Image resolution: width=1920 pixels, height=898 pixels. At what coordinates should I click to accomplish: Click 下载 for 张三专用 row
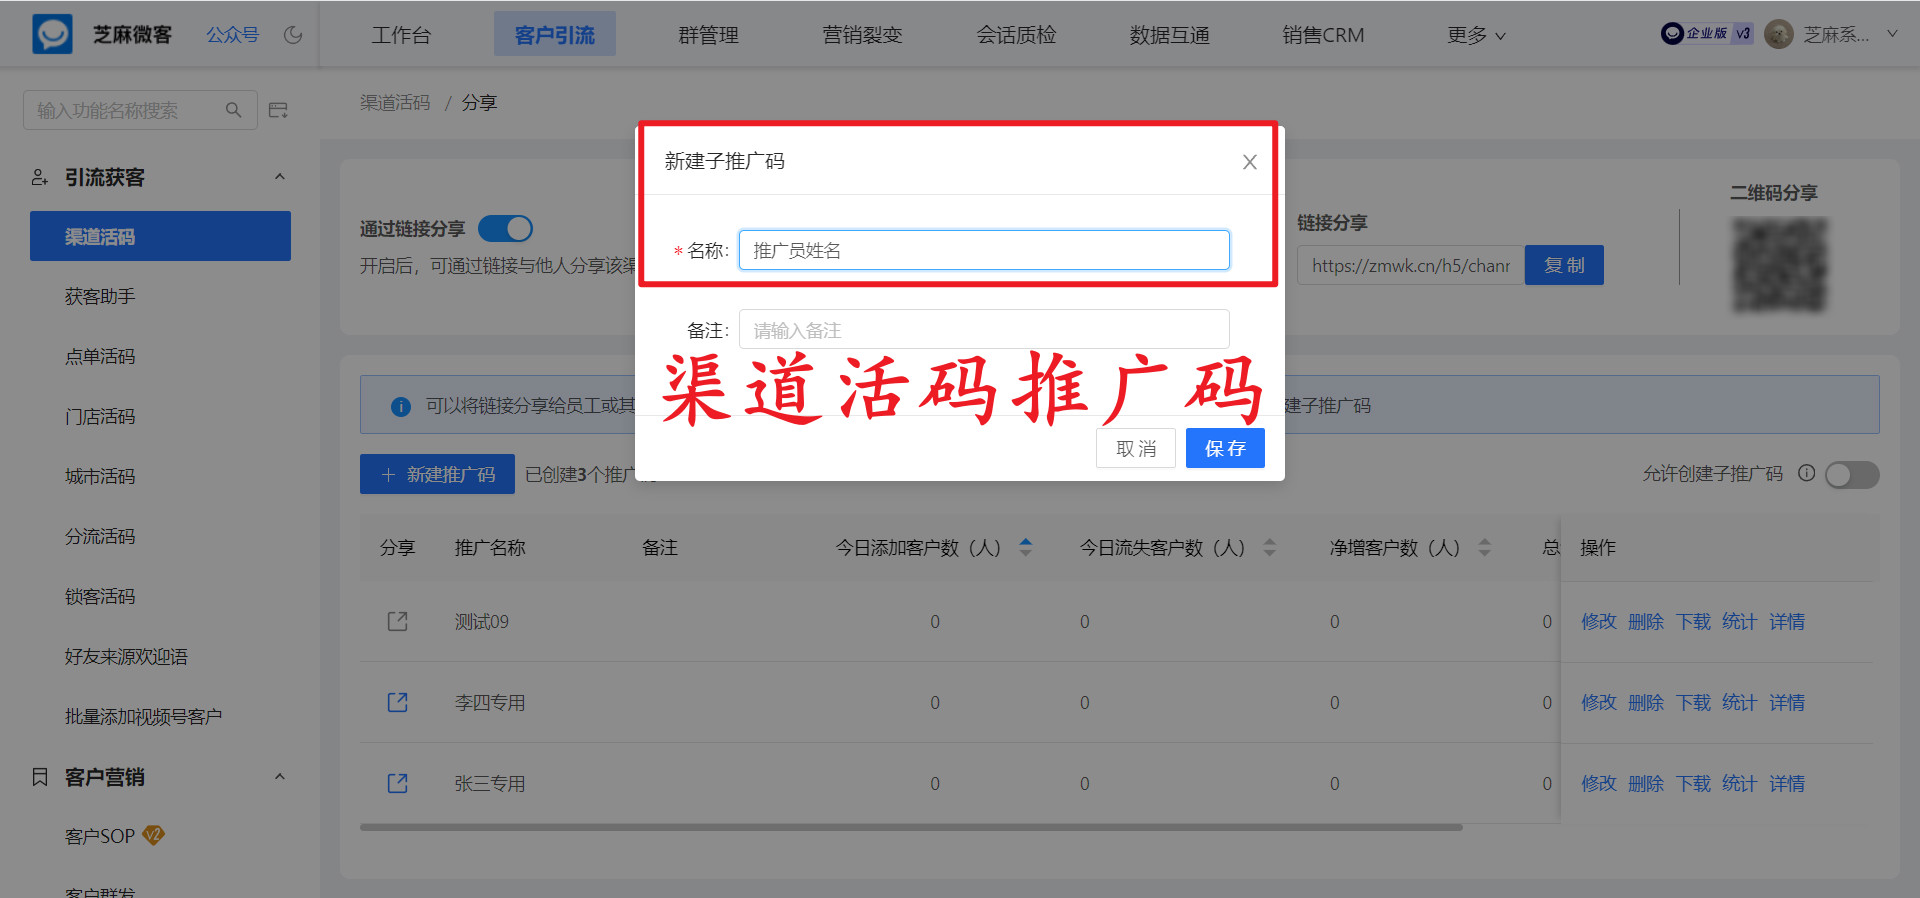click(1693, 783)
